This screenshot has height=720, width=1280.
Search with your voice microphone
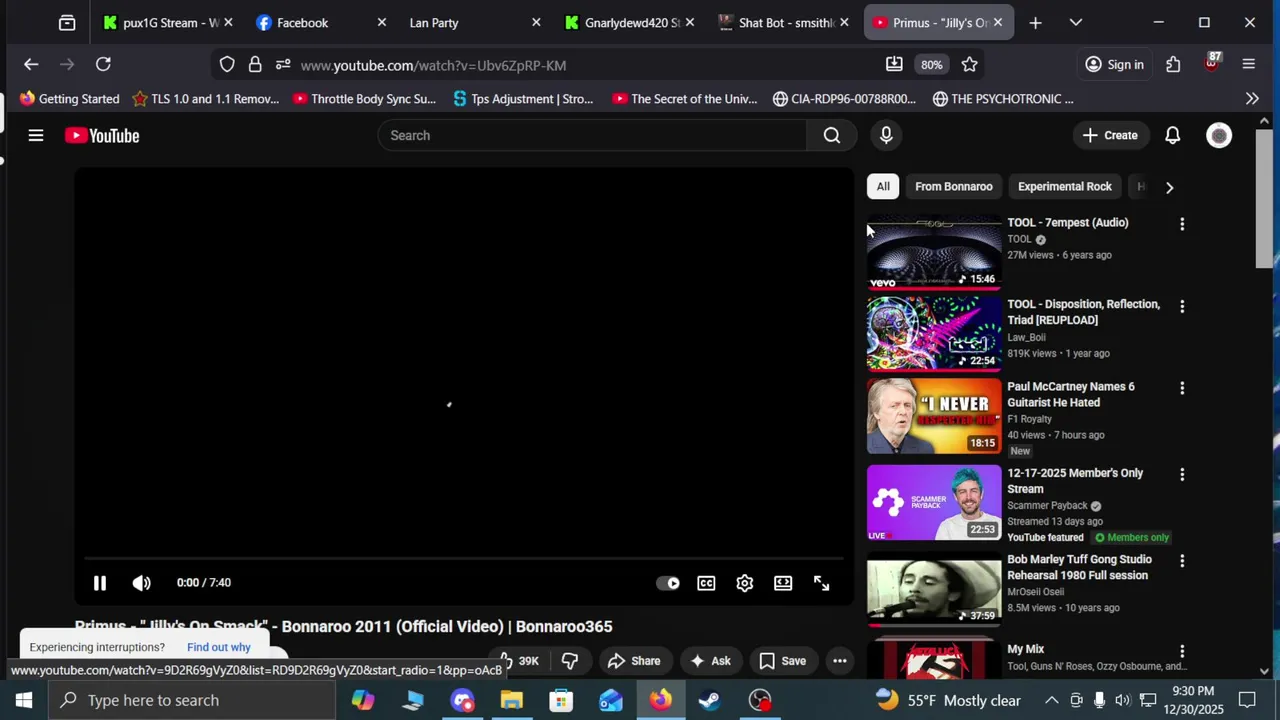pos(886,135)
